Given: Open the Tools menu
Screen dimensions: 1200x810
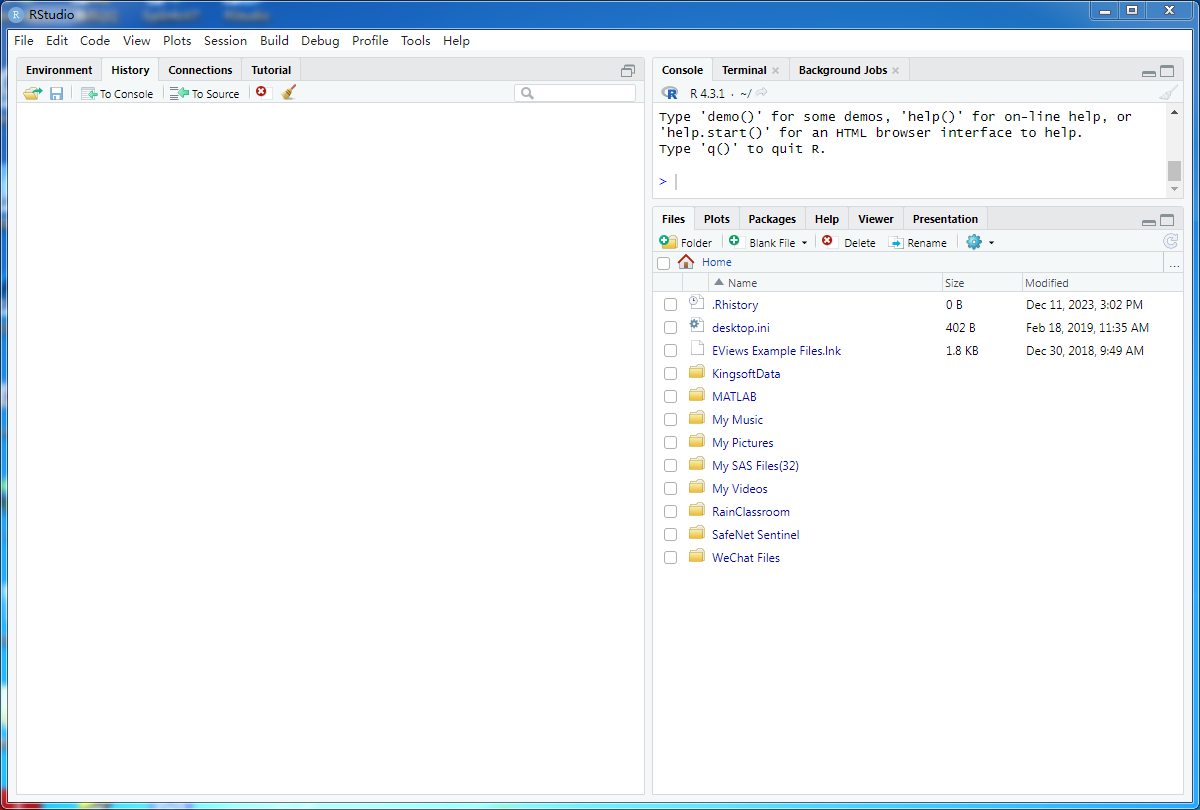Looking at the screenshot, I should [415, 41].
